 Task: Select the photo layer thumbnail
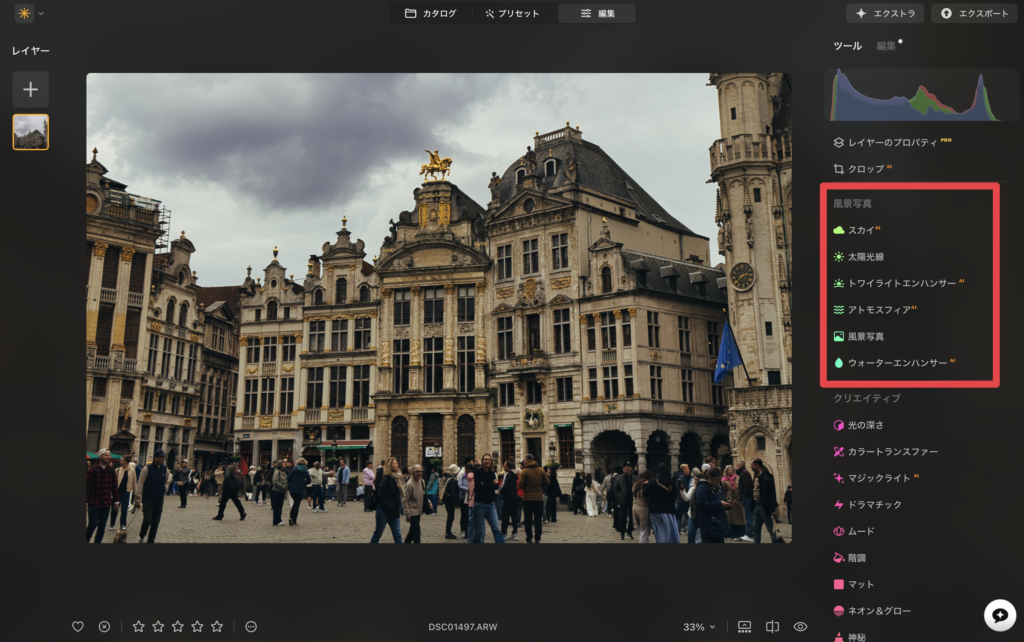click(x=31, y=132)
